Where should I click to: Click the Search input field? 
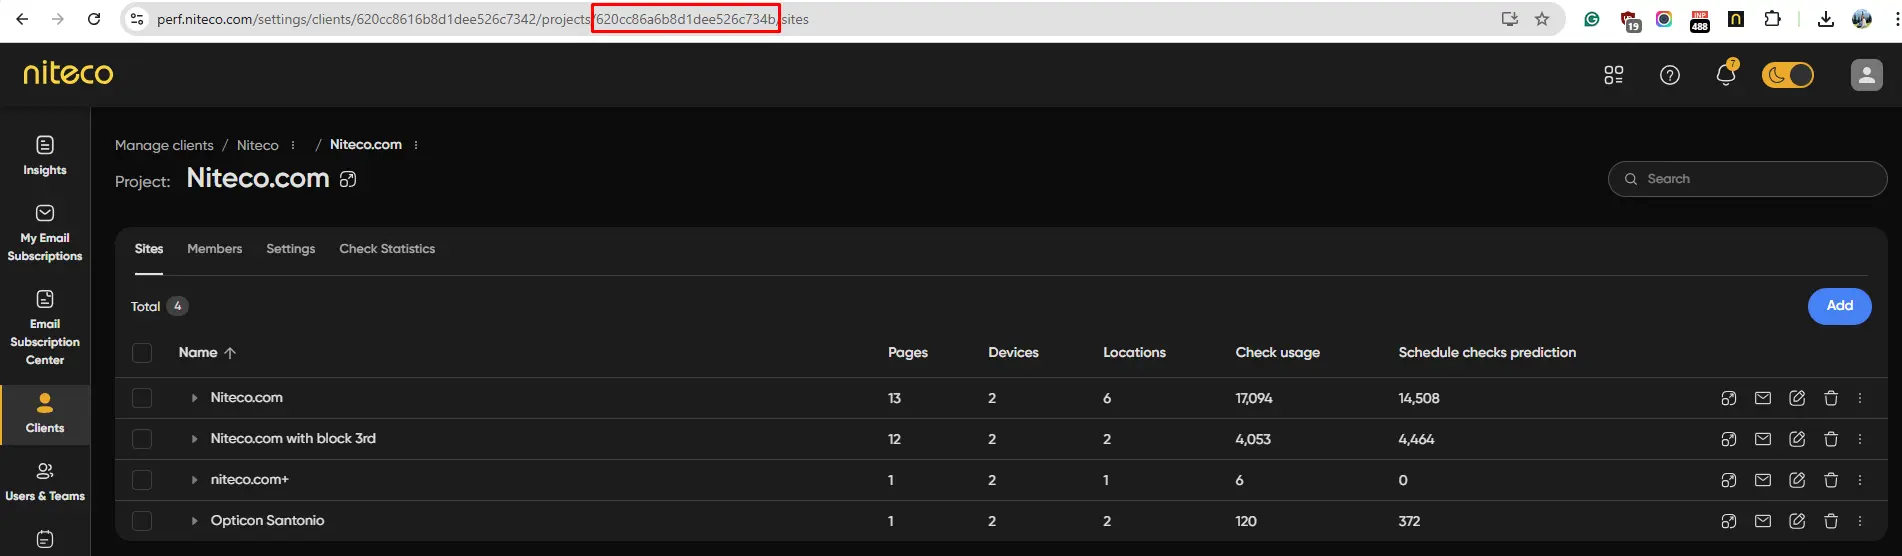1747,179
